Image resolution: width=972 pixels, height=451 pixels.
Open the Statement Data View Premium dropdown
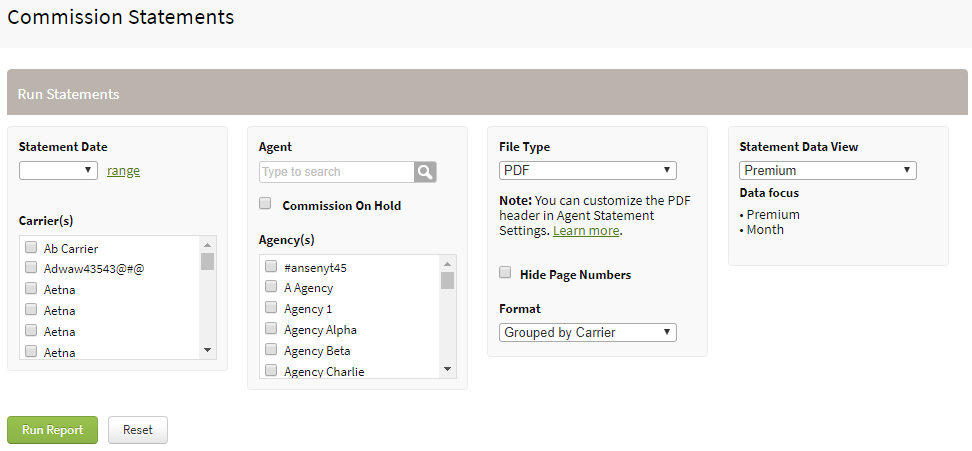tap(828, 170)
